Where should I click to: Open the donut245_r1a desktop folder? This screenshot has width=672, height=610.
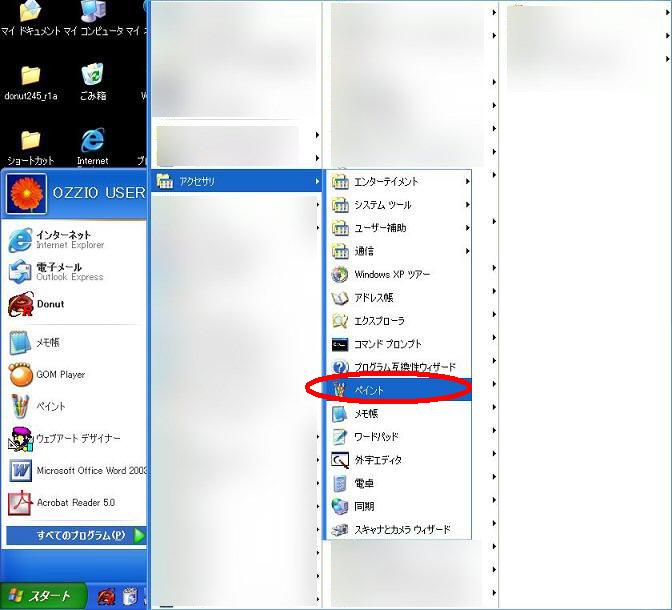(x=31, y=82)
